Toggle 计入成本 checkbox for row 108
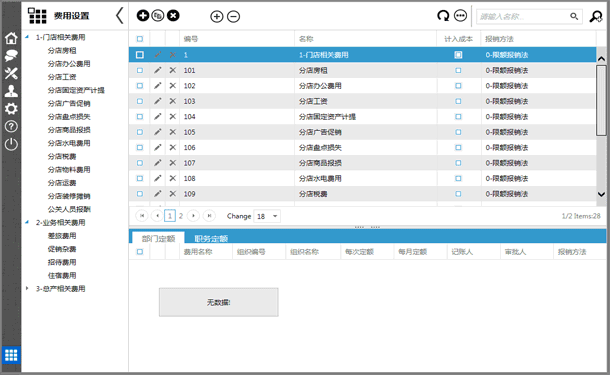 tap(458, 178)
